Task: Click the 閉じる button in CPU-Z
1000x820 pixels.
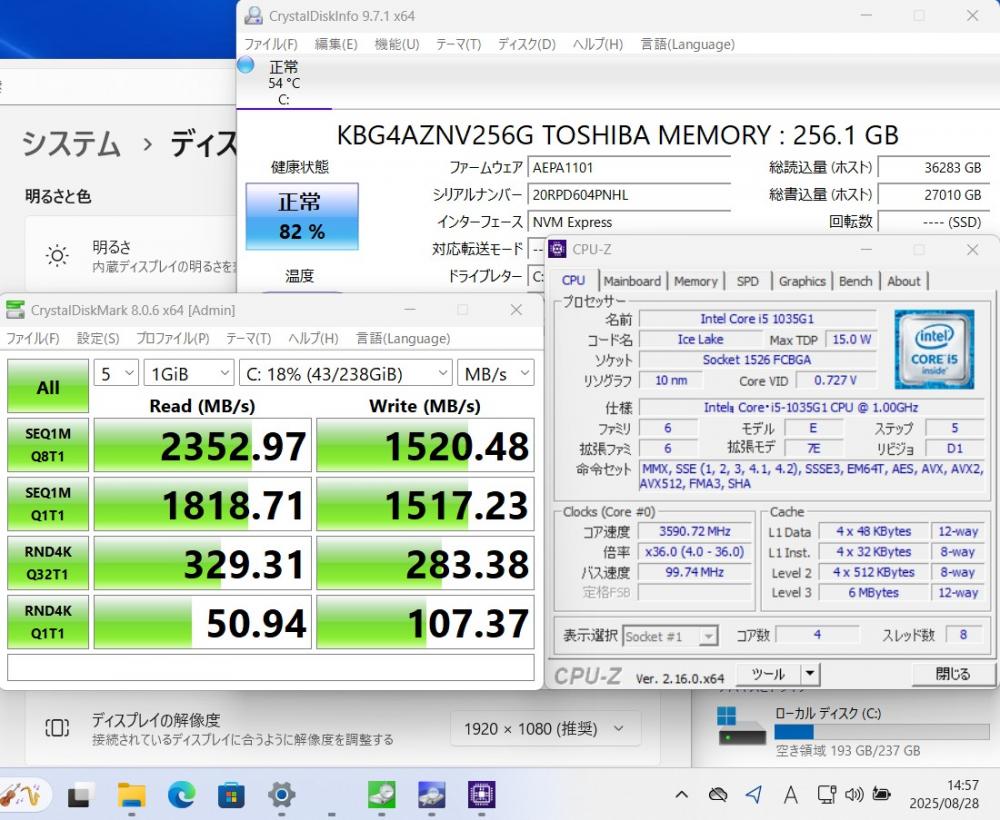Action: (953, 674)
